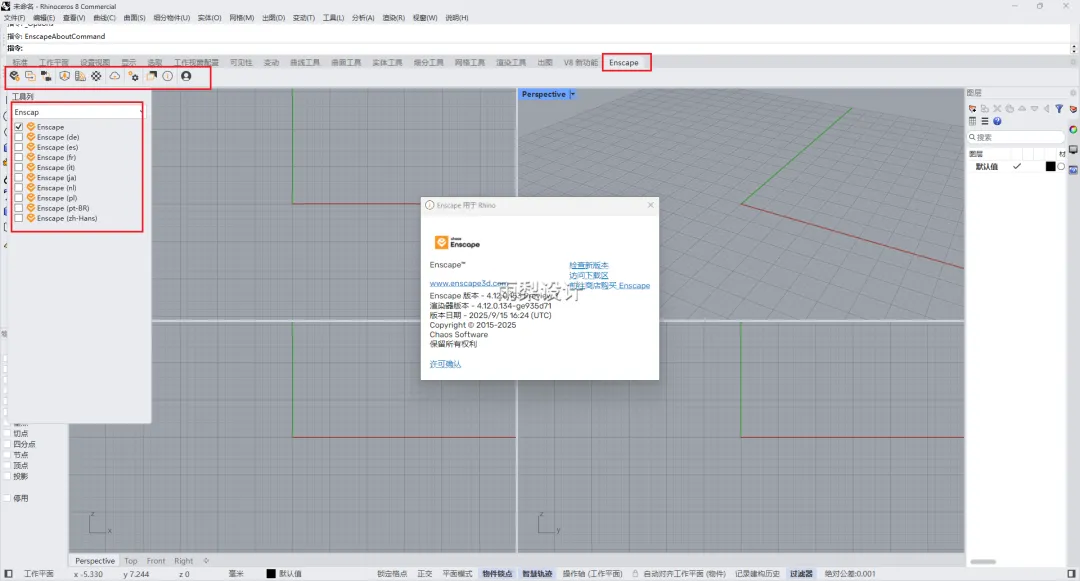Screen dimensions: 1080x581
Task: Enable the Enscape (zh-Hans) toolbar
Action: point(19,218)
